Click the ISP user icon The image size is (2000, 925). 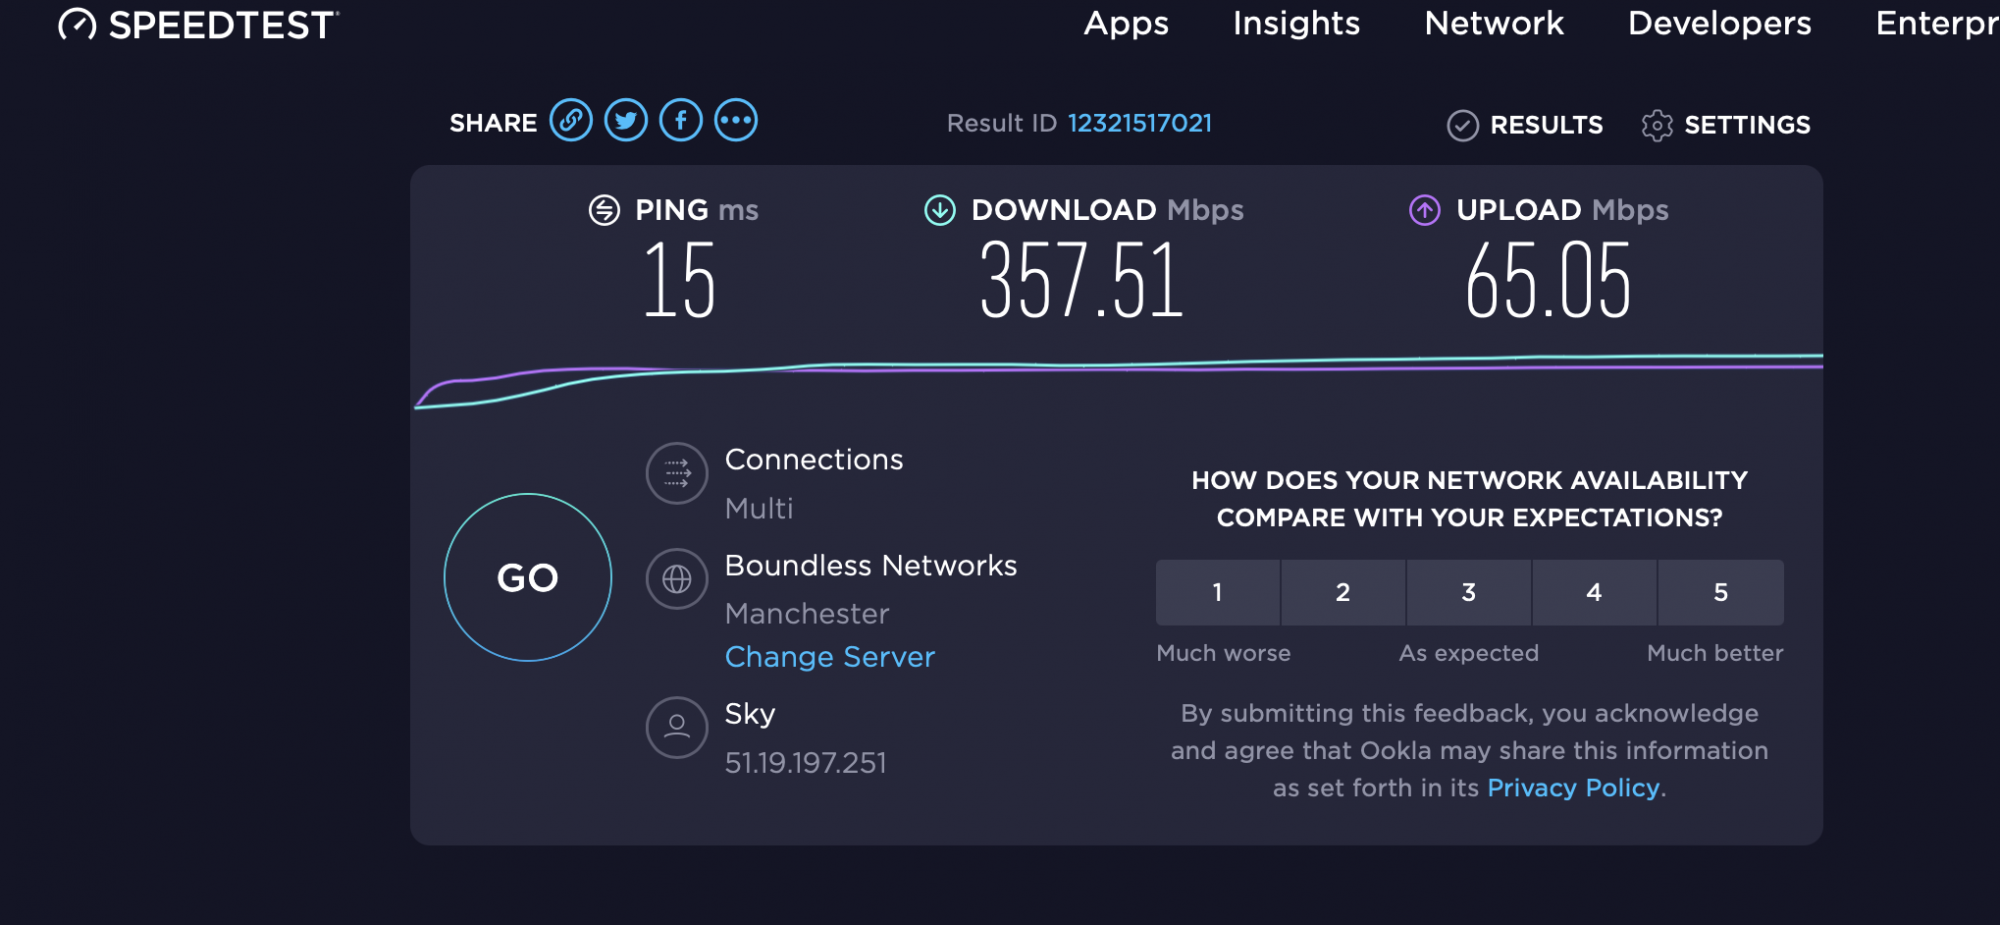(677, 727)
